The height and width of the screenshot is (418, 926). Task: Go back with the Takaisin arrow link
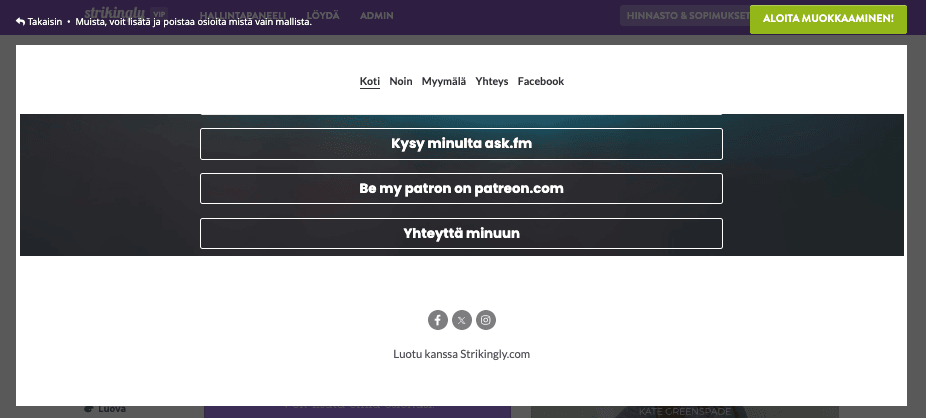pos(39,21)
